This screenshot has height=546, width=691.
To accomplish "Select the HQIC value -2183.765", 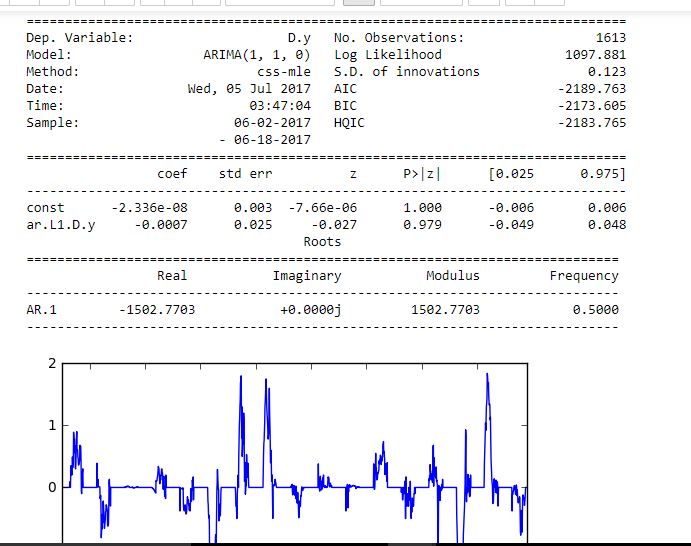I will [592, 123].
